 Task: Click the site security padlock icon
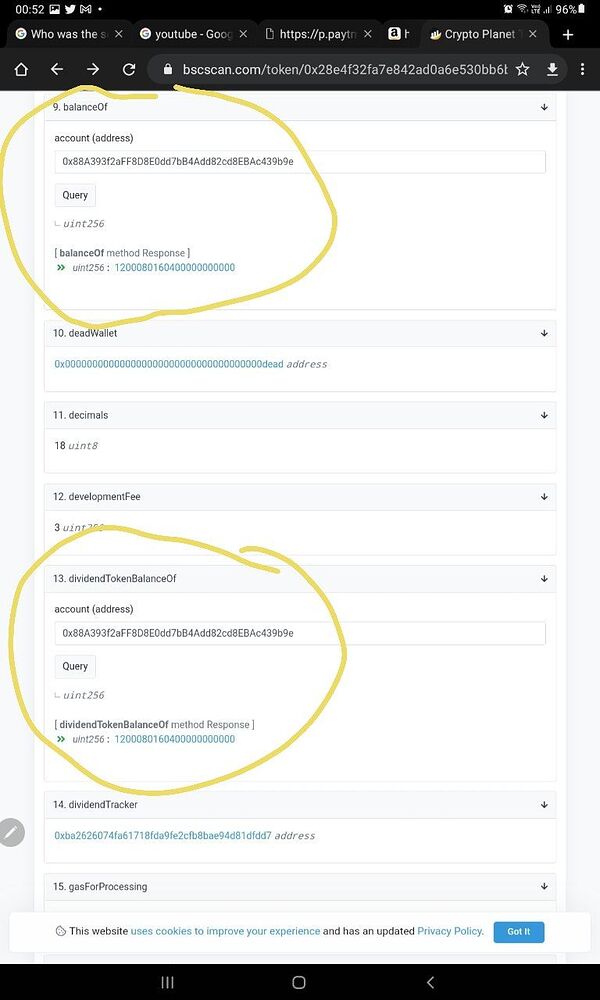[x=166, y=70]
